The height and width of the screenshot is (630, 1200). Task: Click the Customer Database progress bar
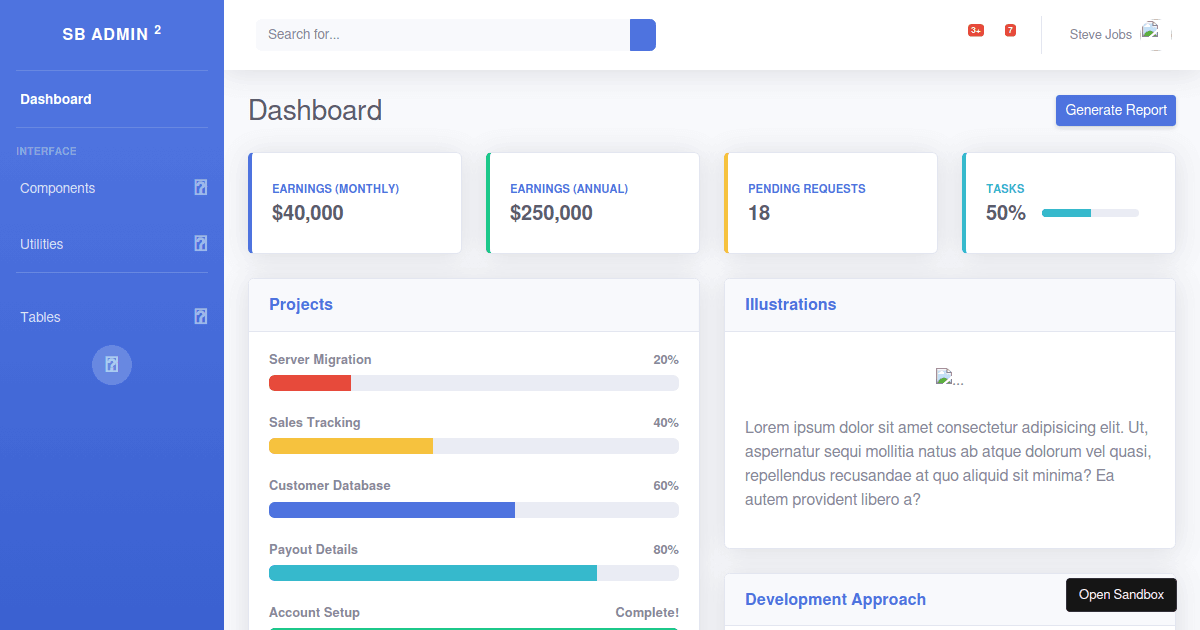point(473,510)
